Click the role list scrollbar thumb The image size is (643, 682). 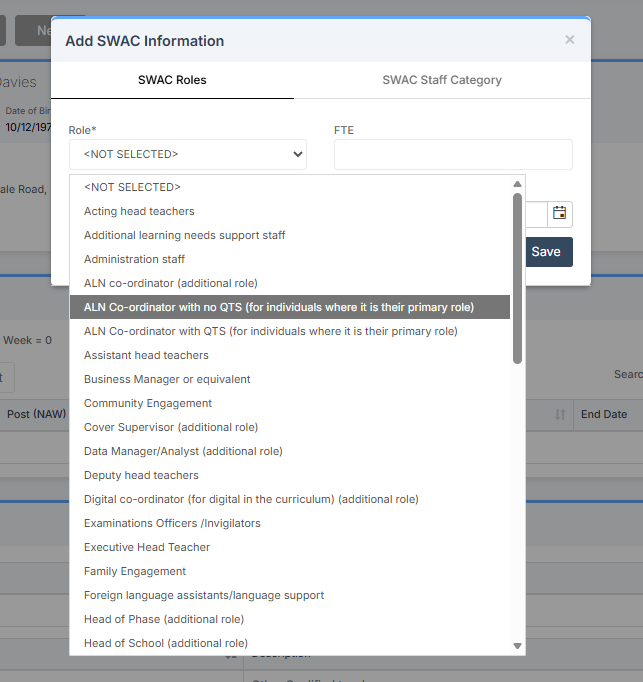tap(517, 278)
